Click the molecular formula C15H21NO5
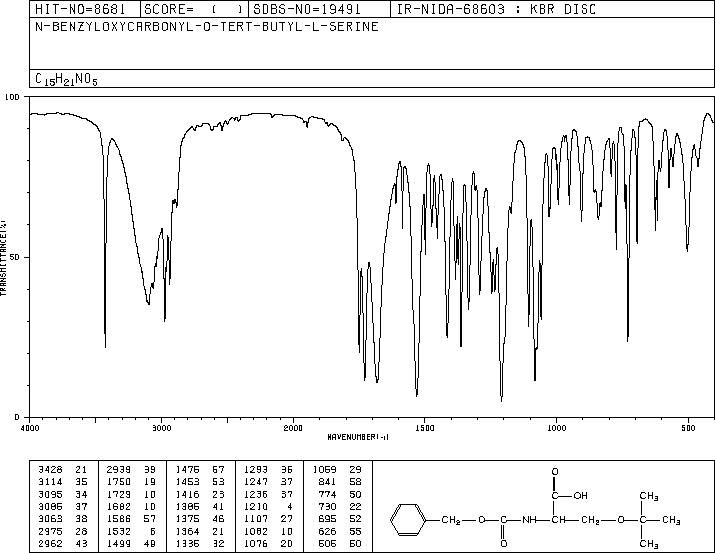Image resolution: width=715 pixels, height=553 pixels. click(x=66, y=79)
